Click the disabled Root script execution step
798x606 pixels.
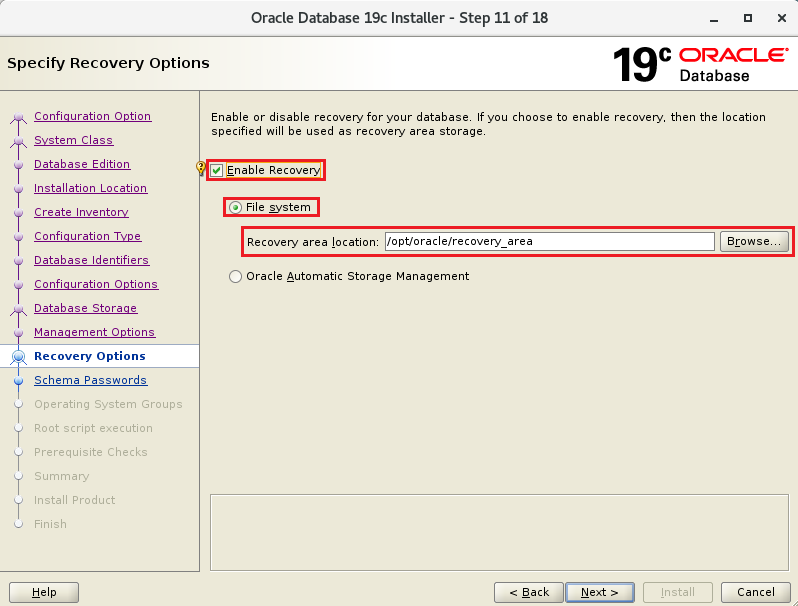(x=93, y=428)
